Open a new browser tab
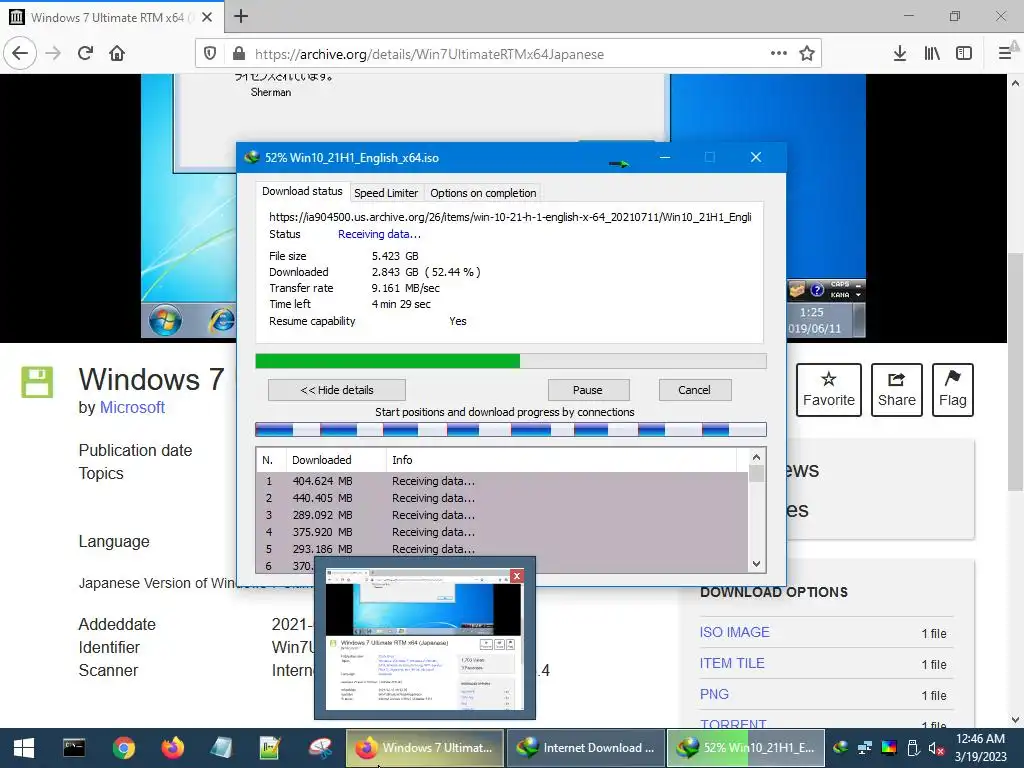Viewport: 1024px width, 768px height. click(x=241, y=16)
